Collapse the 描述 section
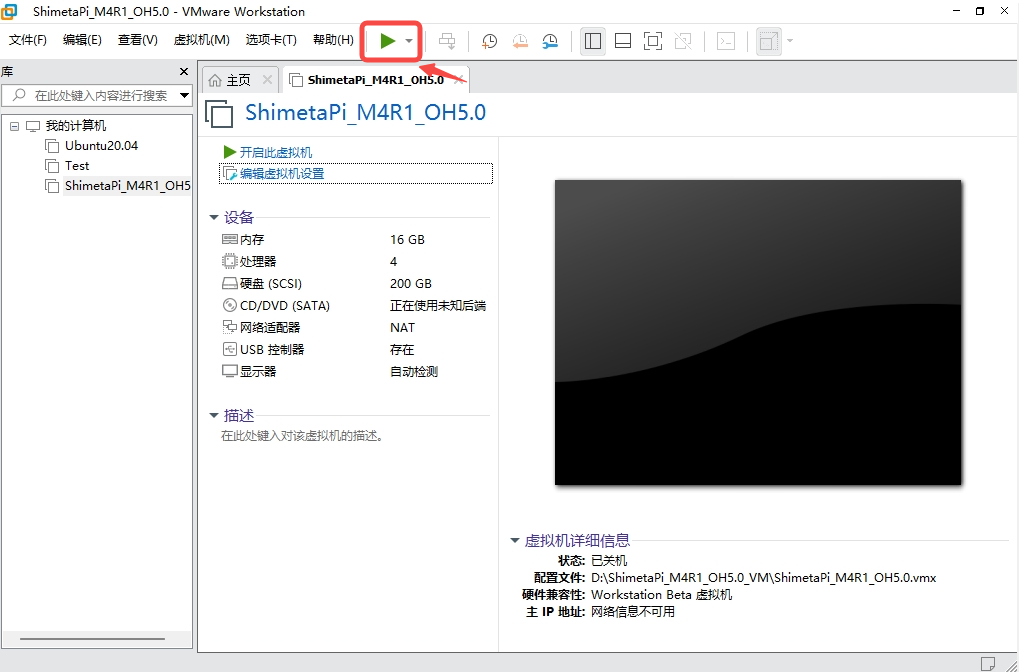The width and height of the screenshot is (1019, 672). tap(214, 415)
